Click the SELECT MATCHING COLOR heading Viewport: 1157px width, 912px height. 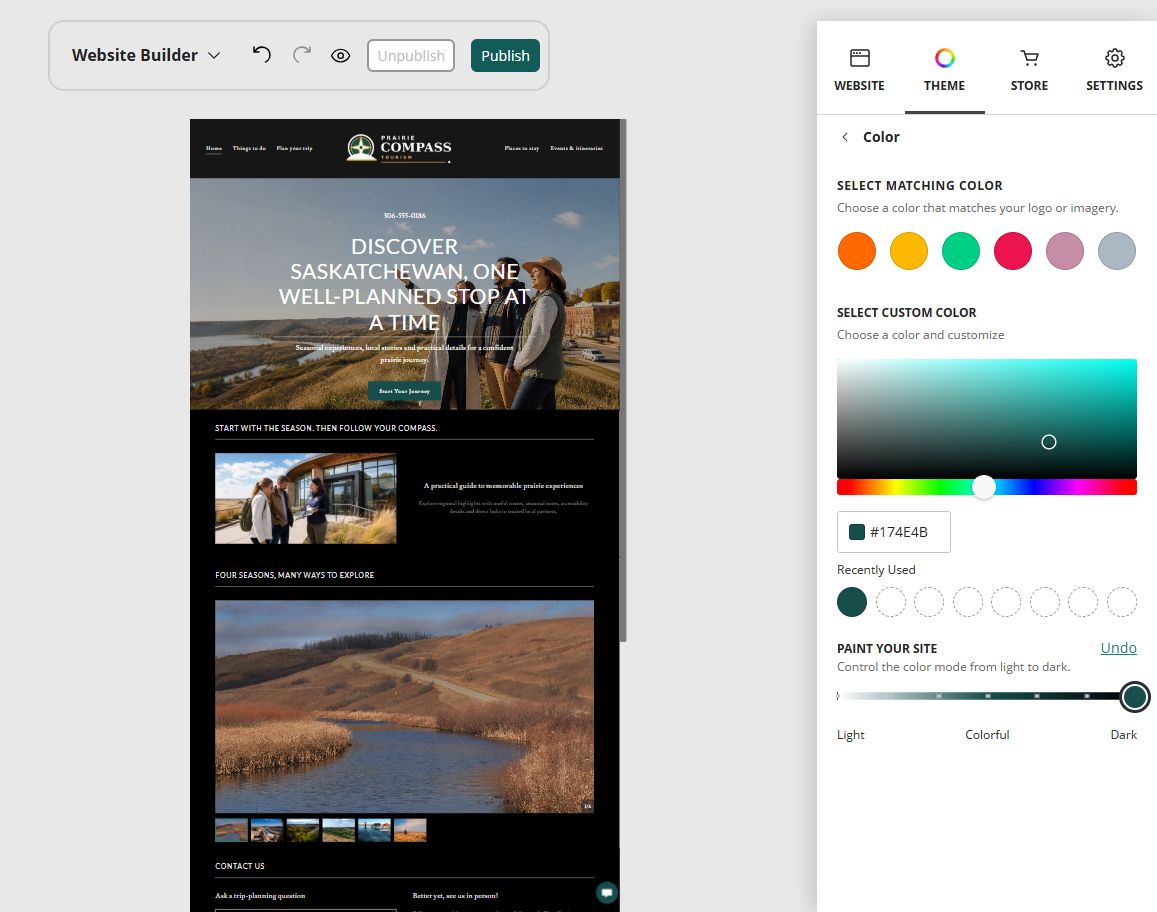tap(919, 186)
